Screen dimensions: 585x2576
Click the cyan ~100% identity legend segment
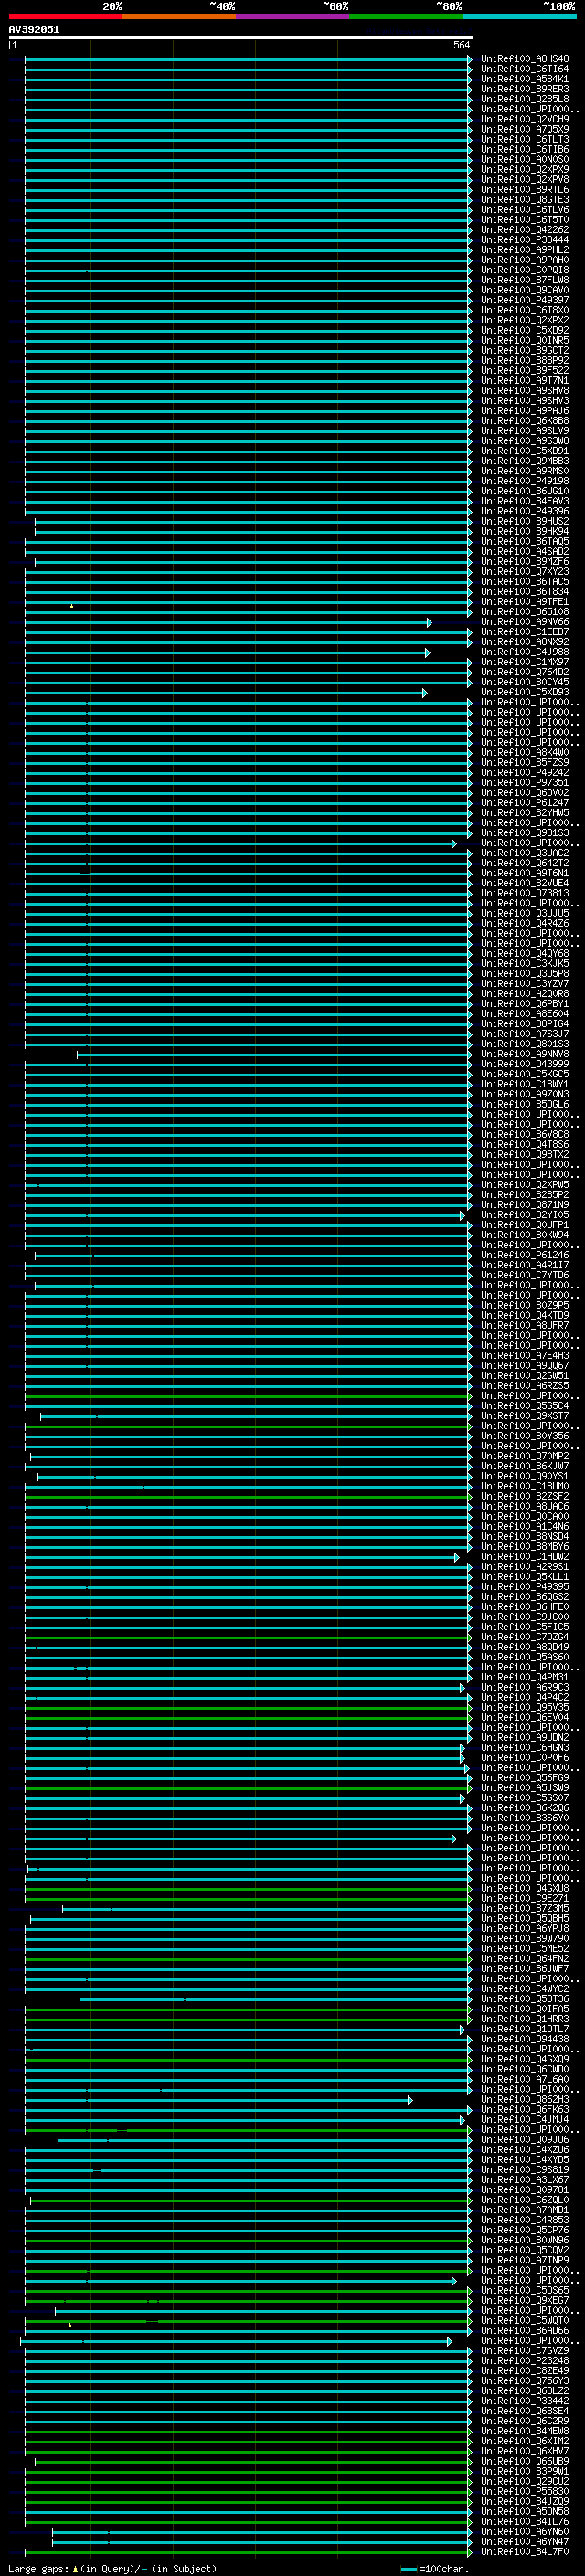pos(520,16)
